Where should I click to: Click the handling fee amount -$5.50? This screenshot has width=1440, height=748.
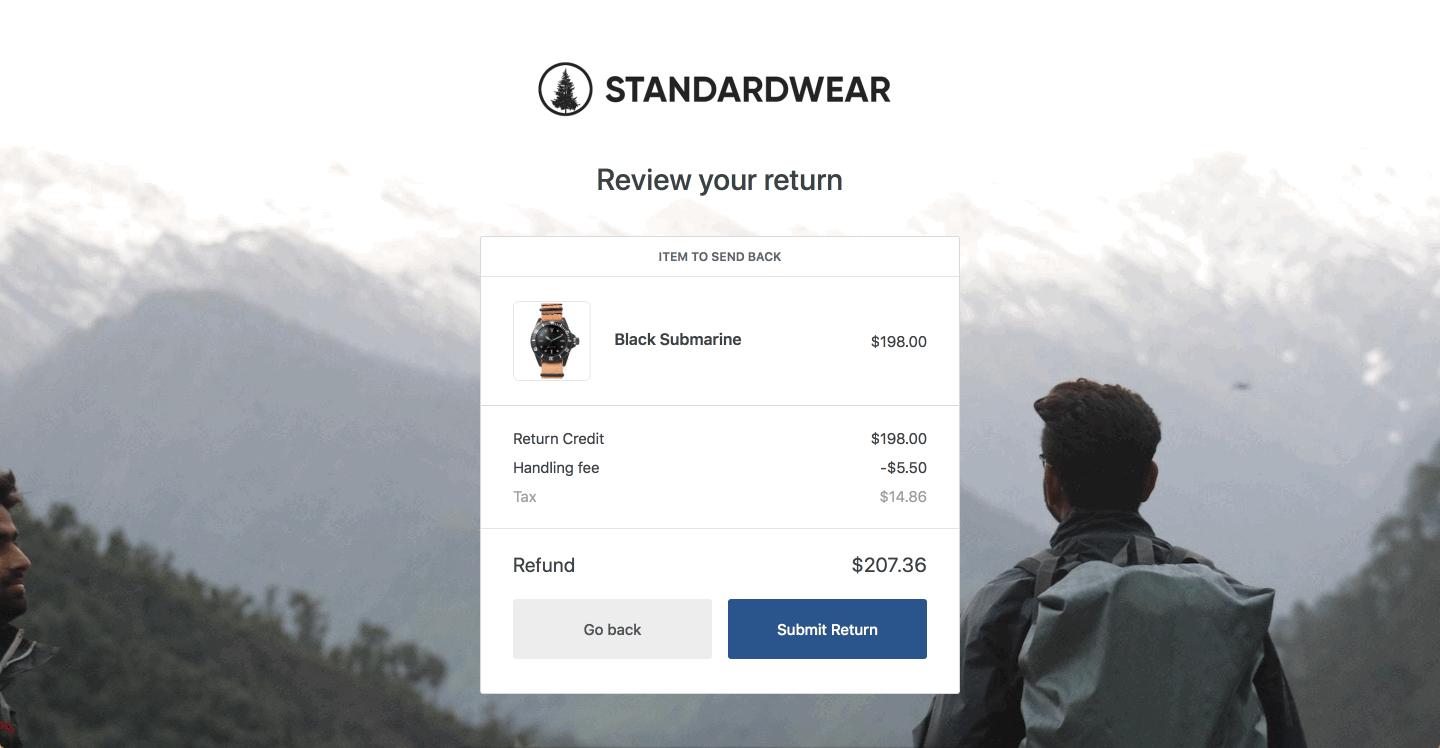click(x=903, y=467)
